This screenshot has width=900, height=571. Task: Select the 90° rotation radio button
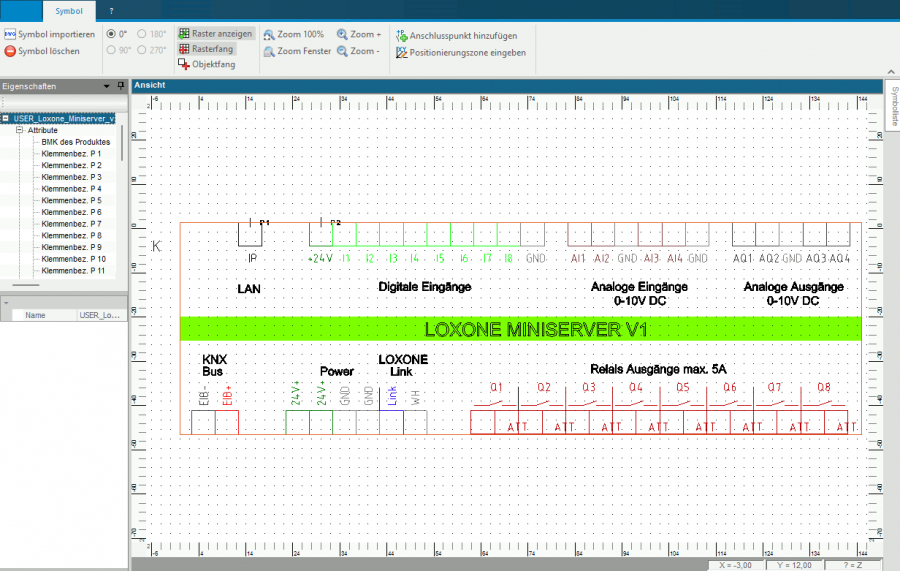[x=111, y=50]
